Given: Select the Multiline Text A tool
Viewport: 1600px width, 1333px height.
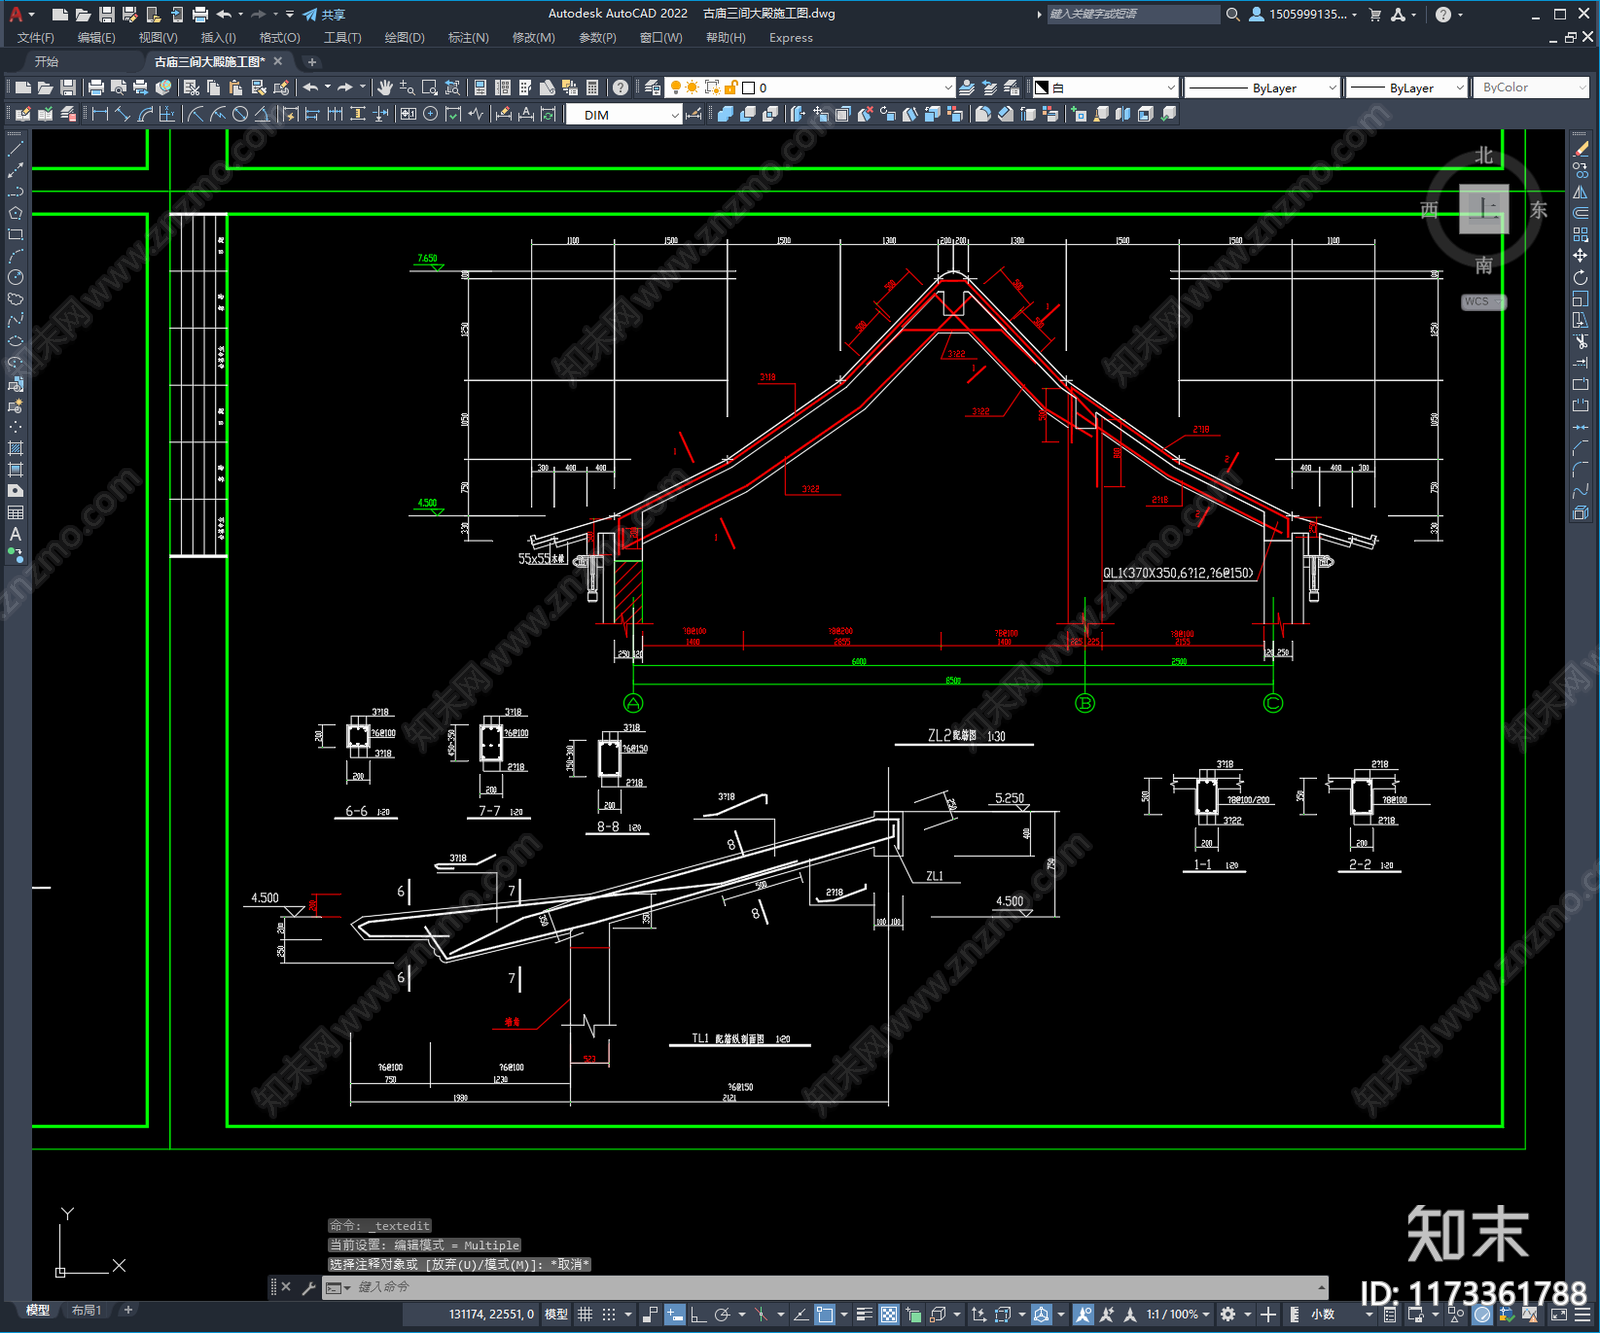Looking at the screenshot, I should [15, 534].
